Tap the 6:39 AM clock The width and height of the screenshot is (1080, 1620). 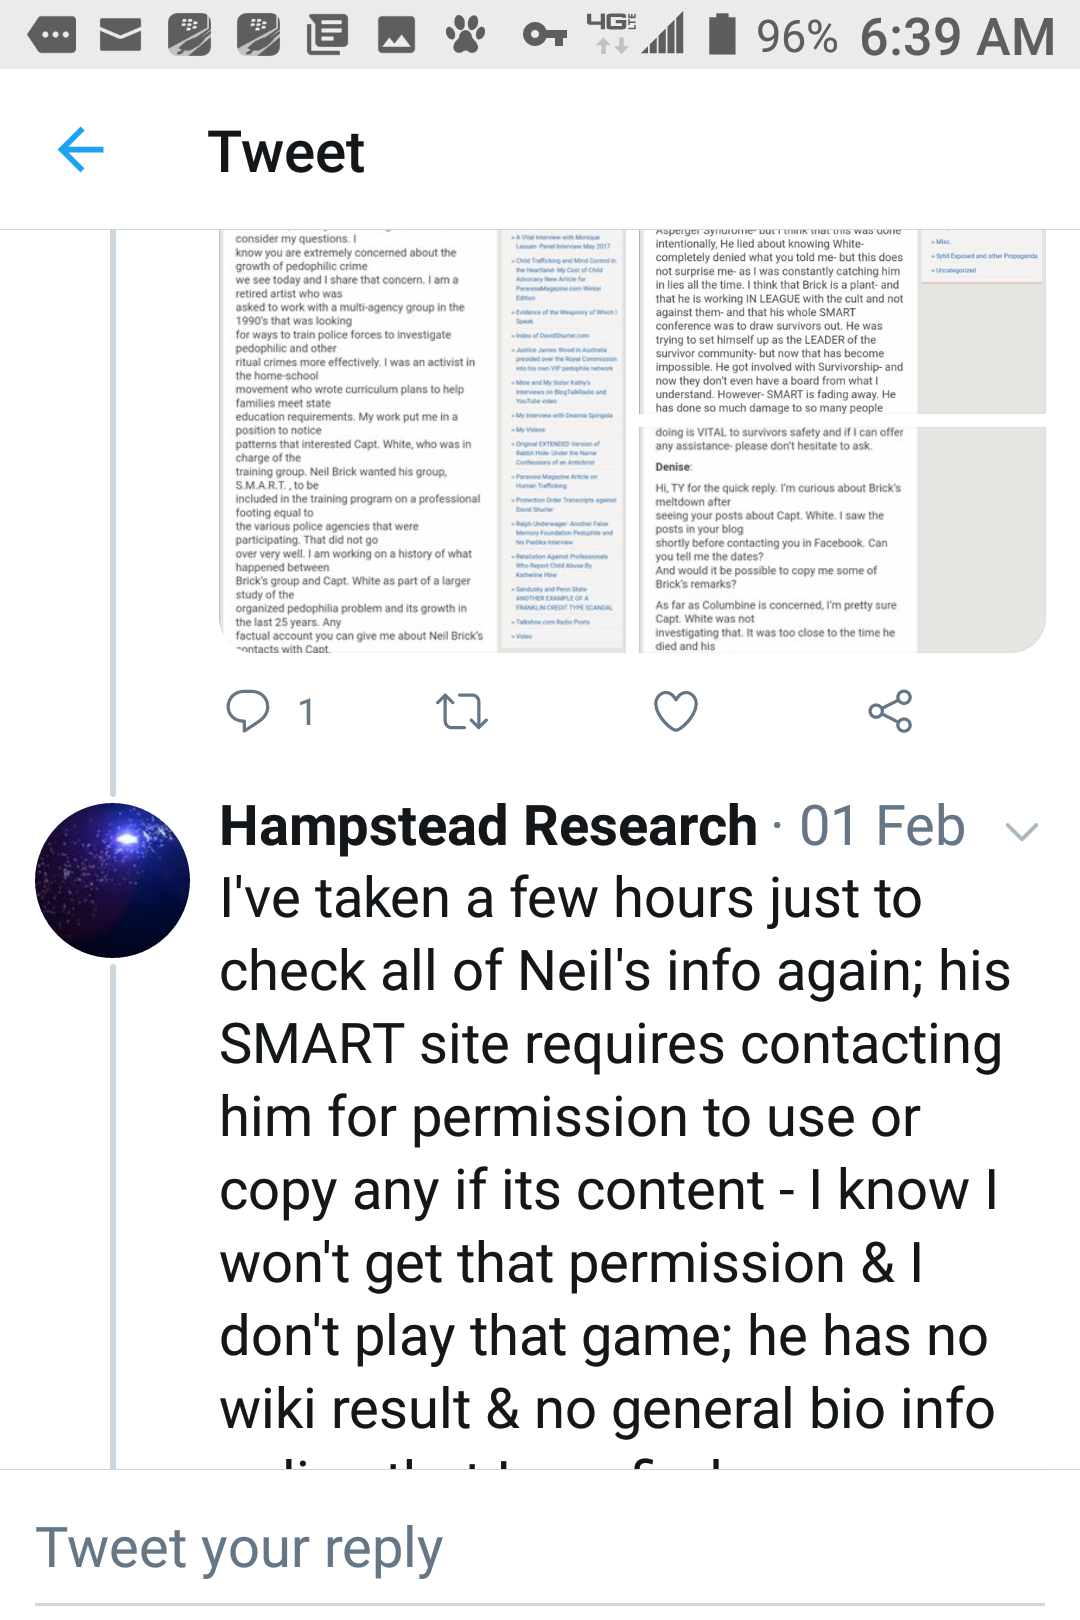click(x=957, y=37)
